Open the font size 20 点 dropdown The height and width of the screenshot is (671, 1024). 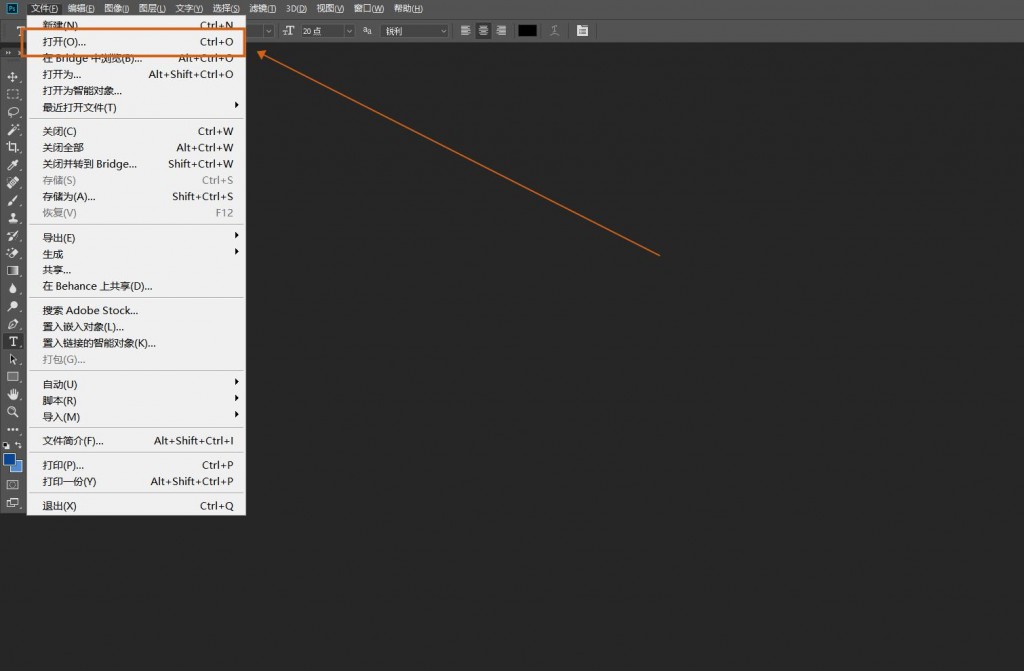[349, 31]
